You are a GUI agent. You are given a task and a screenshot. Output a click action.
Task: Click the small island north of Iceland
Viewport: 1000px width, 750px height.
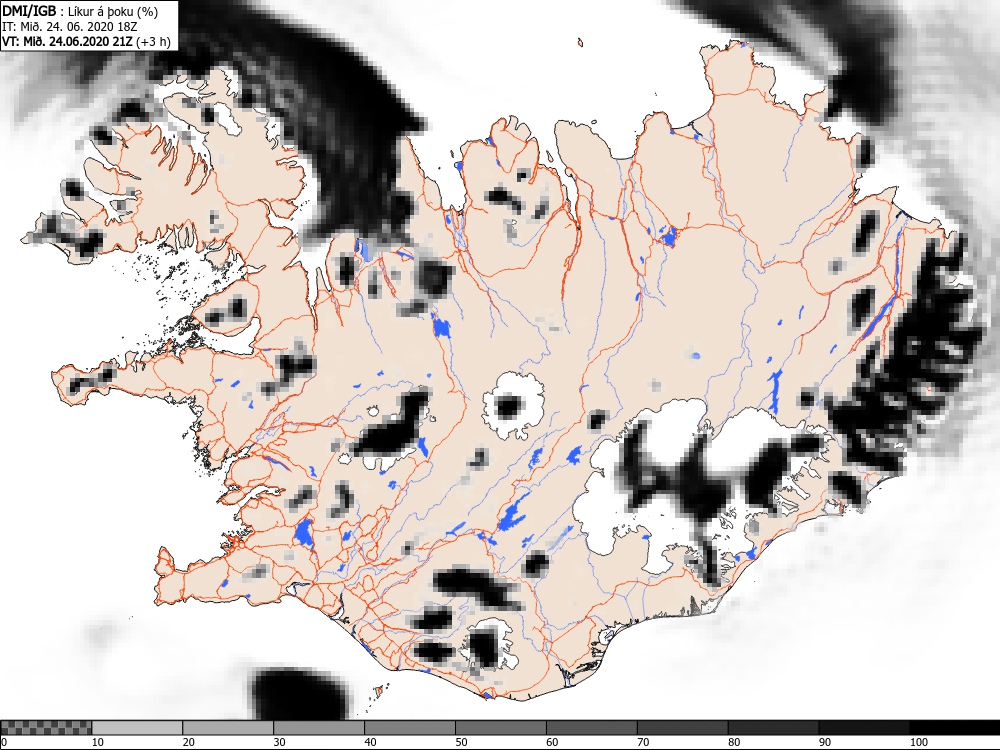[580, 43]
